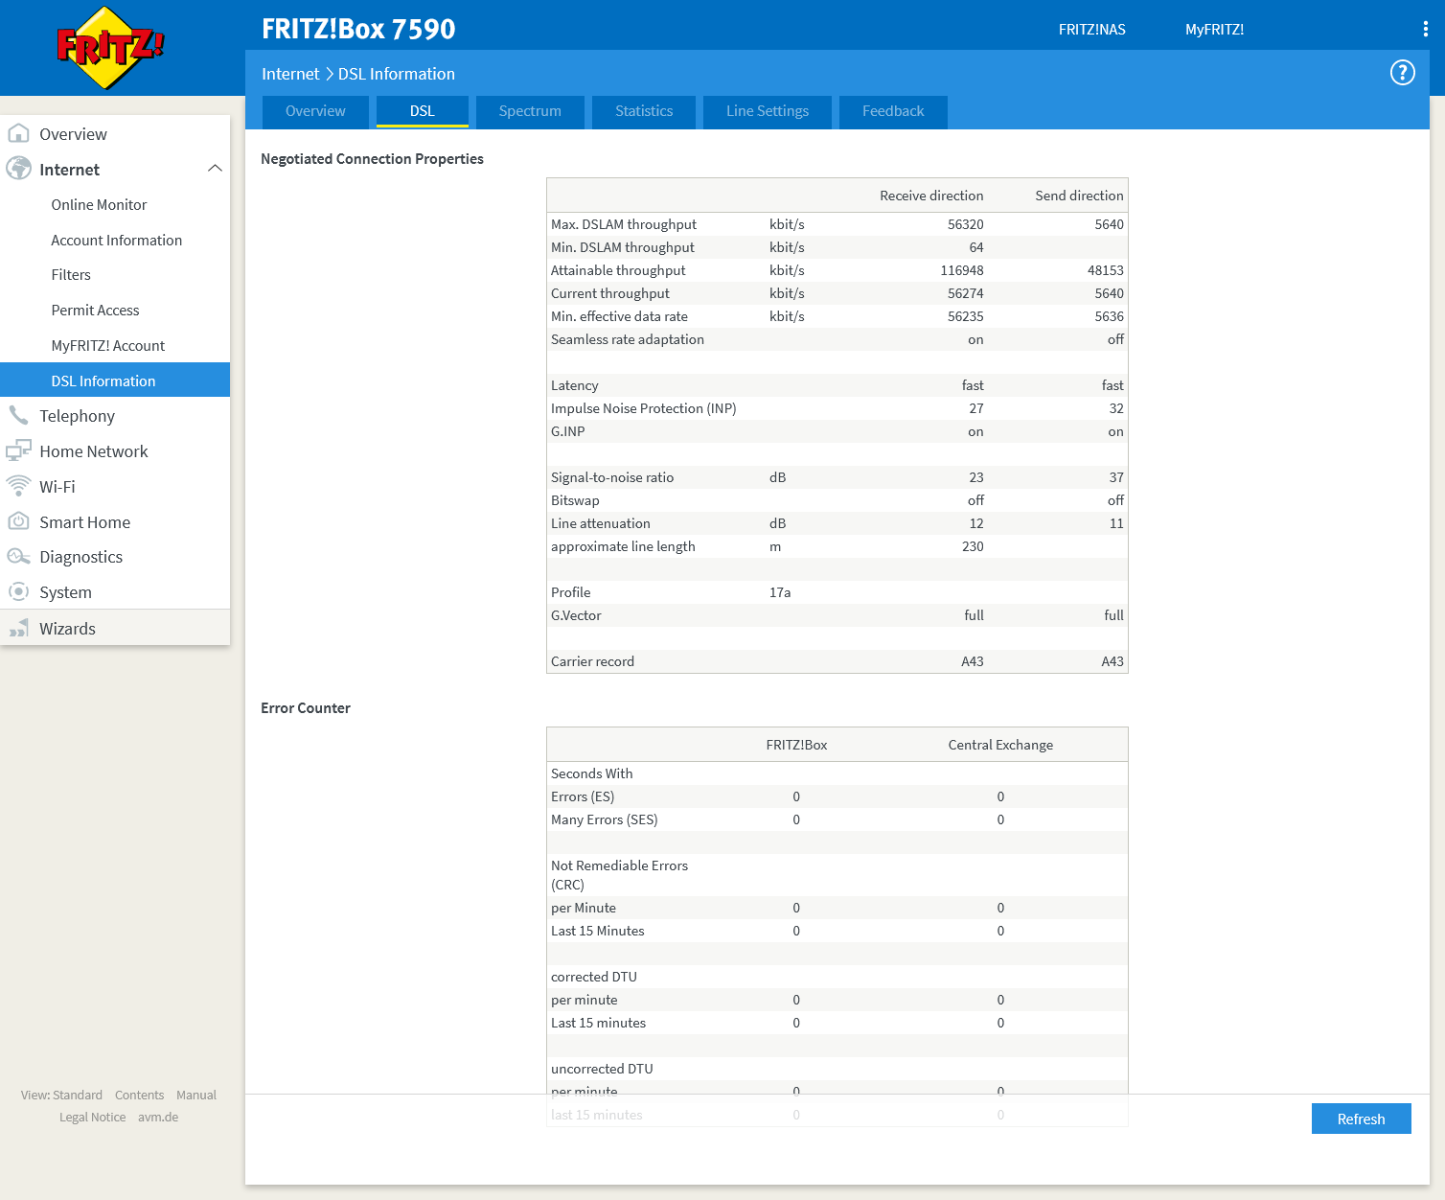This screenshot has width=1445, height=1200.
Task: Open the three-dot menu in header
Action: 1425,29
